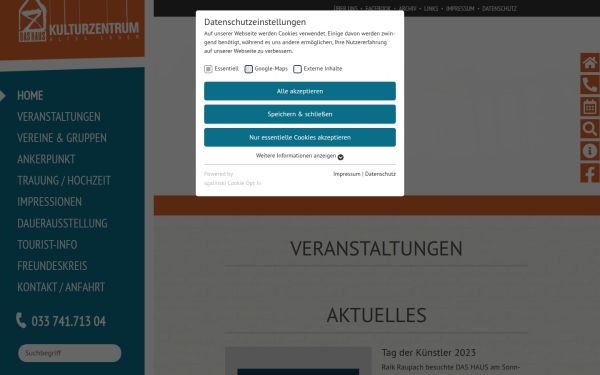
Task: Click the Kulturzentrum Das Haus logo
Action: tap(78, 22)
